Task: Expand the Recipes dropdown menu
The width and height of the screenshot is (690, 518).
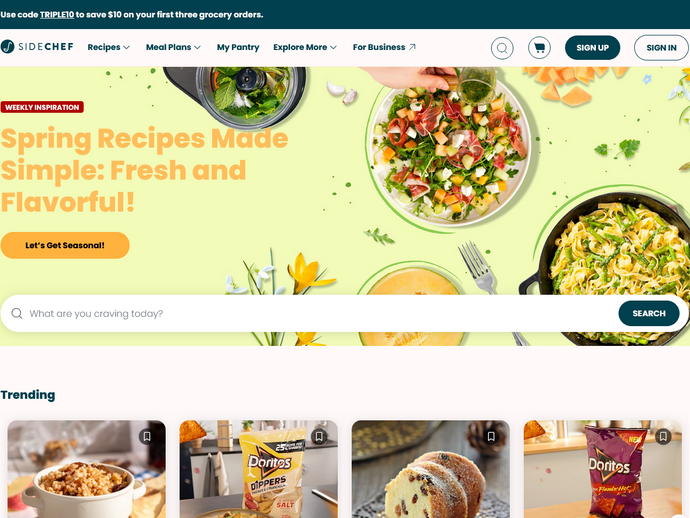Action: 108,47
